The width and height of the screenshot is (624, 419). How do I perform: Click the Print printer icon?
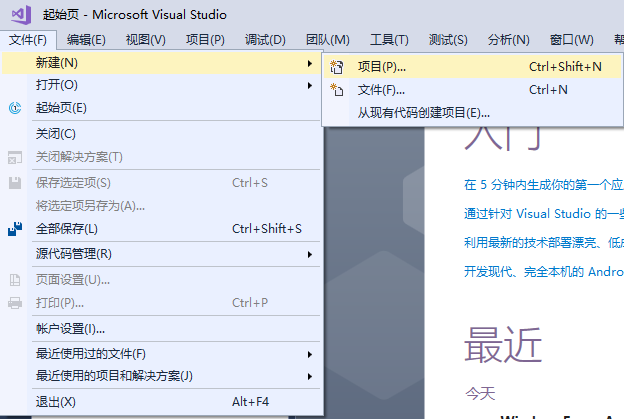pos(15,303)
